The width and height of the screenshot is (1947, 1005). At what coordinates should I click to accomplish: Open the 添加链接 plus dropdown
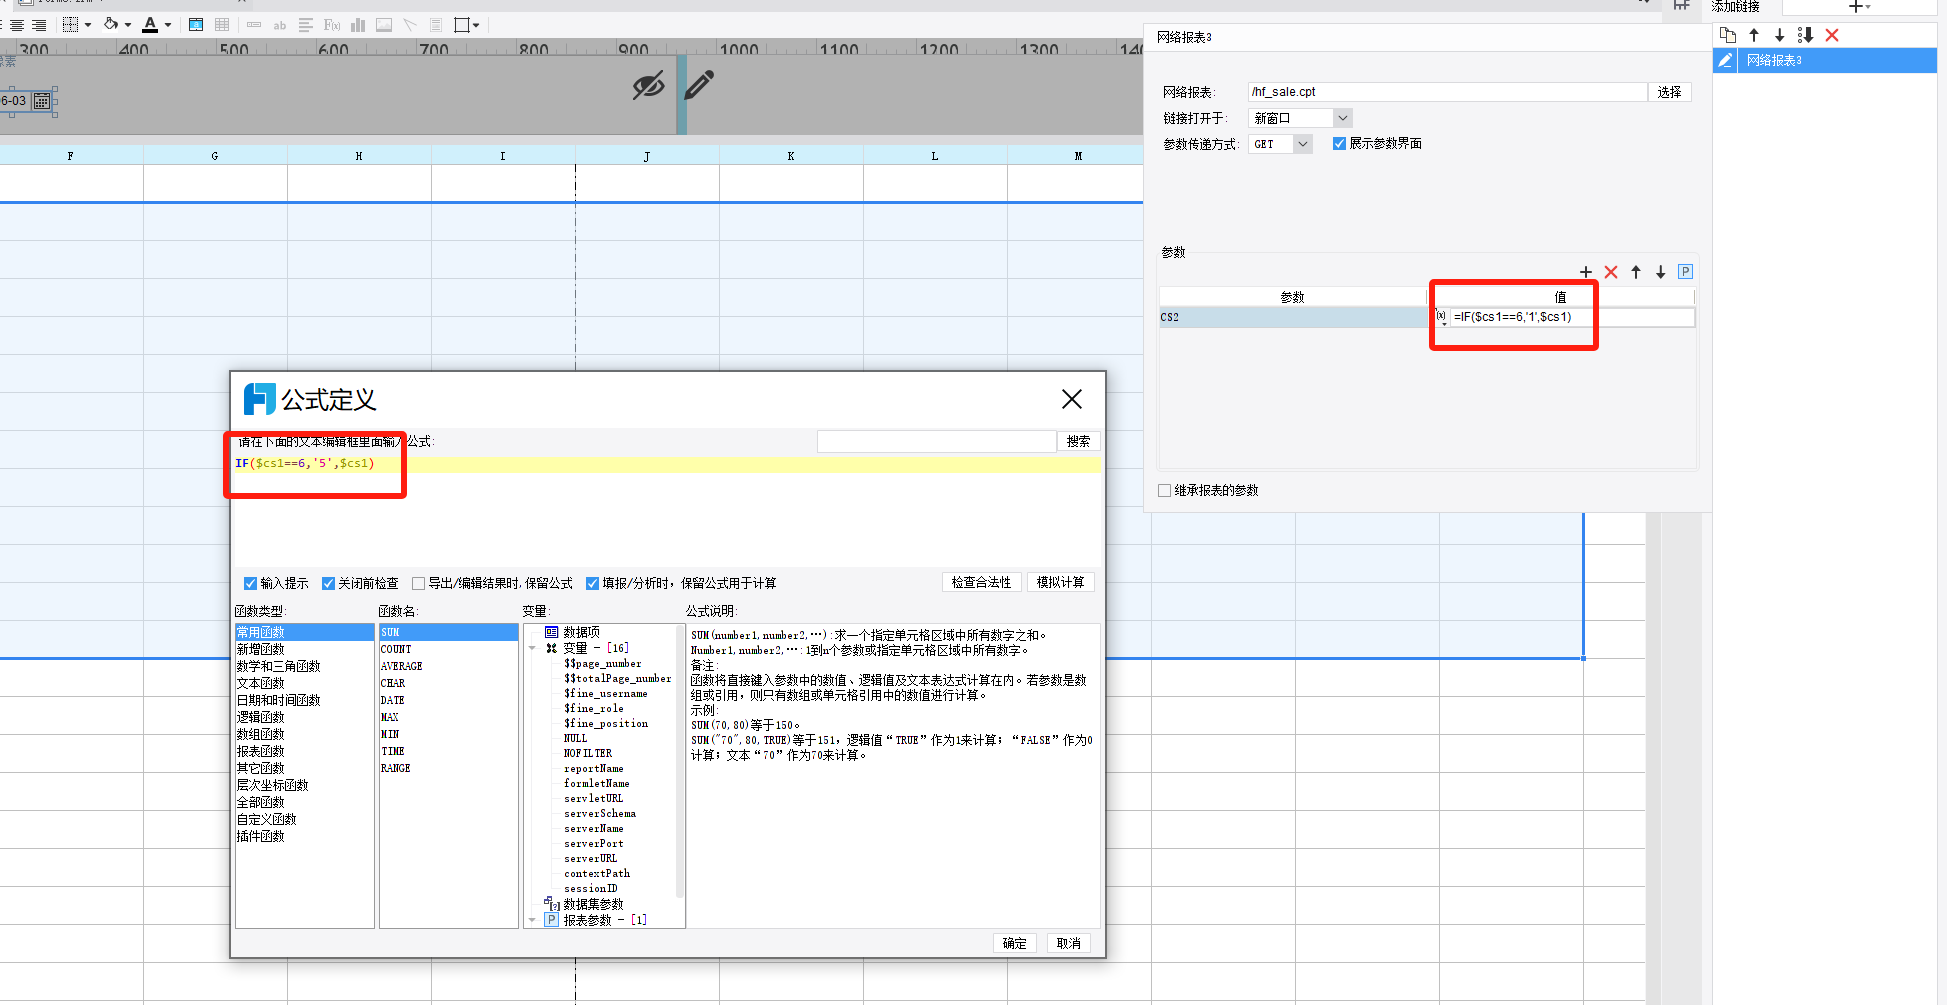pos(1859,7)
